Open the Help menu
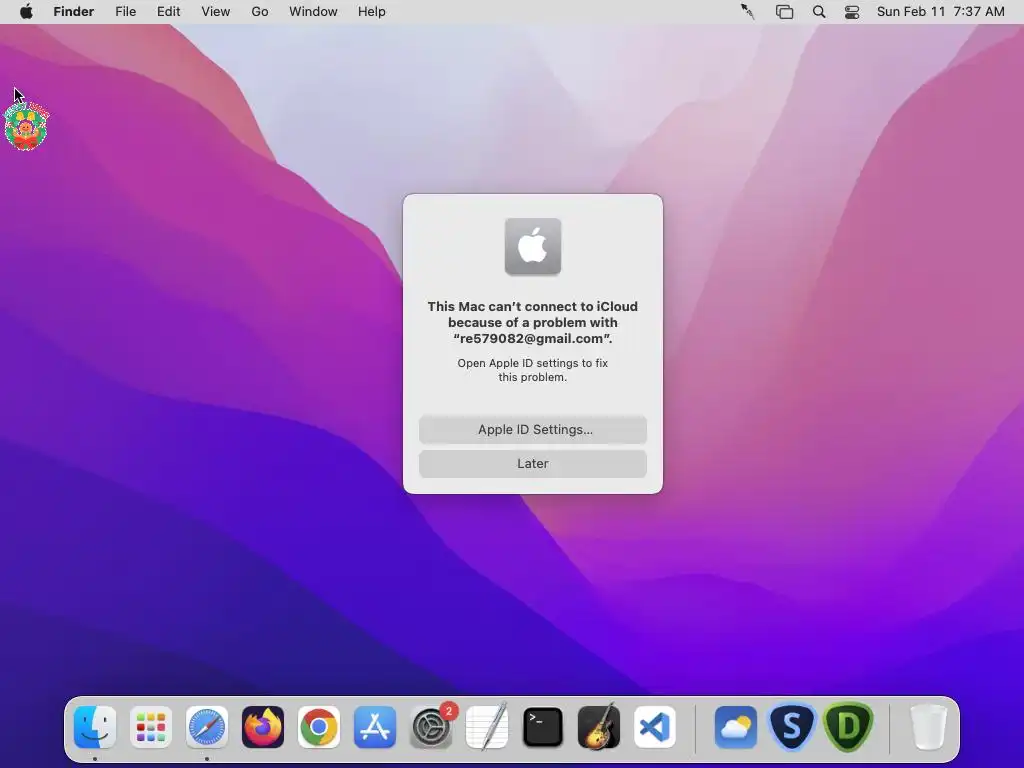The height and width of the screenshot is (768, 1024). click(x=372, y=12)
